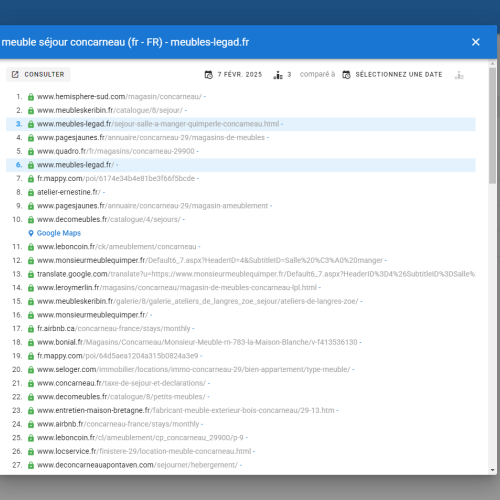Click the ranking podium icon beside 3

[x=278, y=75]
